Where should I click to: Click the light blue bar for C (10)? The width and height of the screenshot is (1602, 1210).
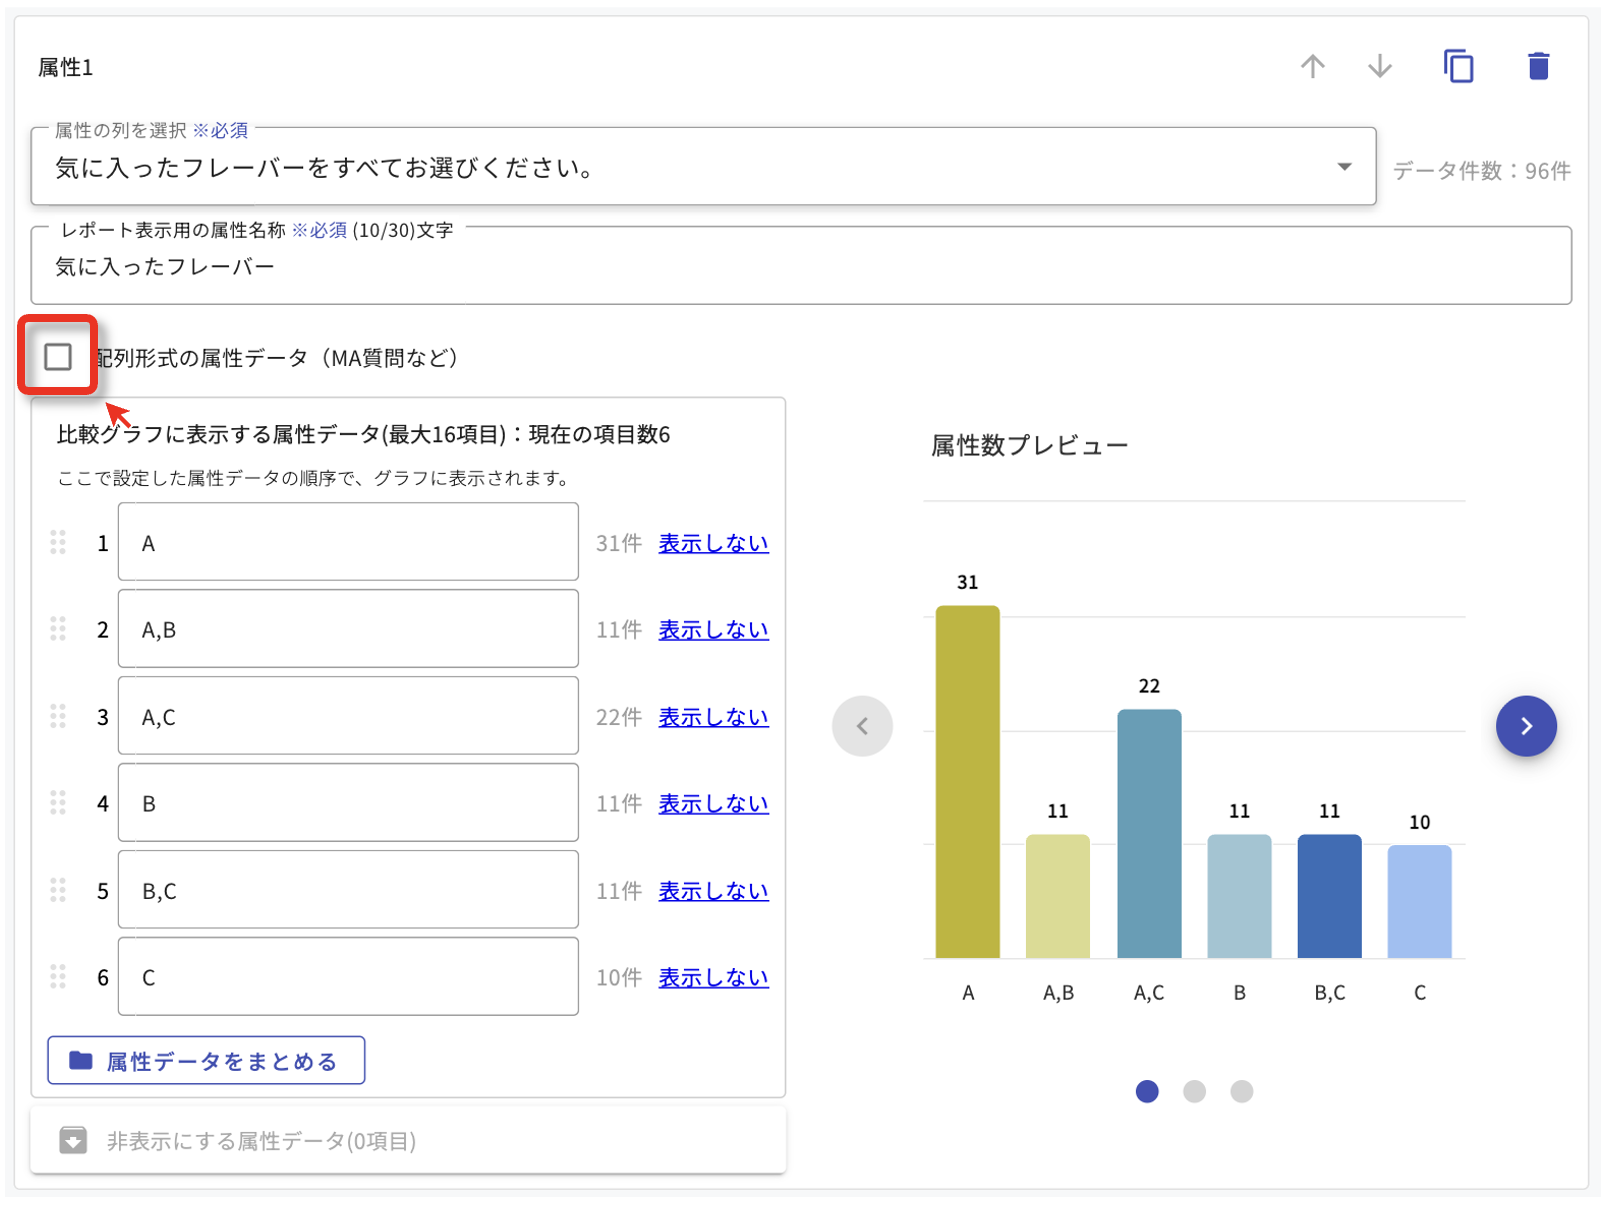pos(1419,902)
